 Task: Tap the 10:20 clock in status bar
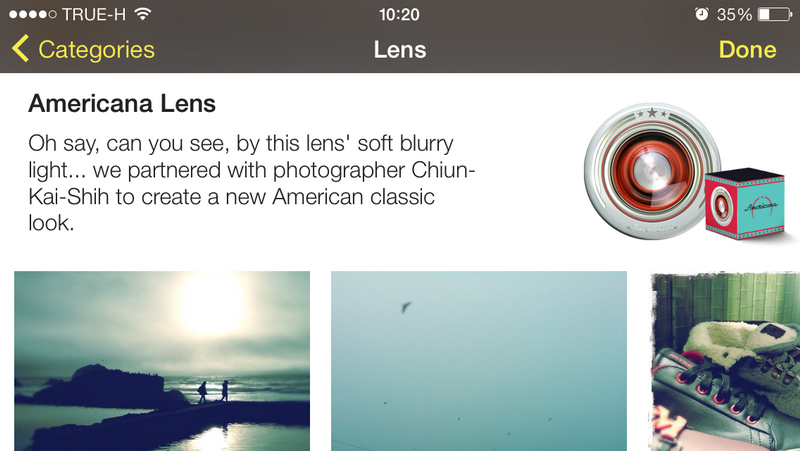(399, 14)
